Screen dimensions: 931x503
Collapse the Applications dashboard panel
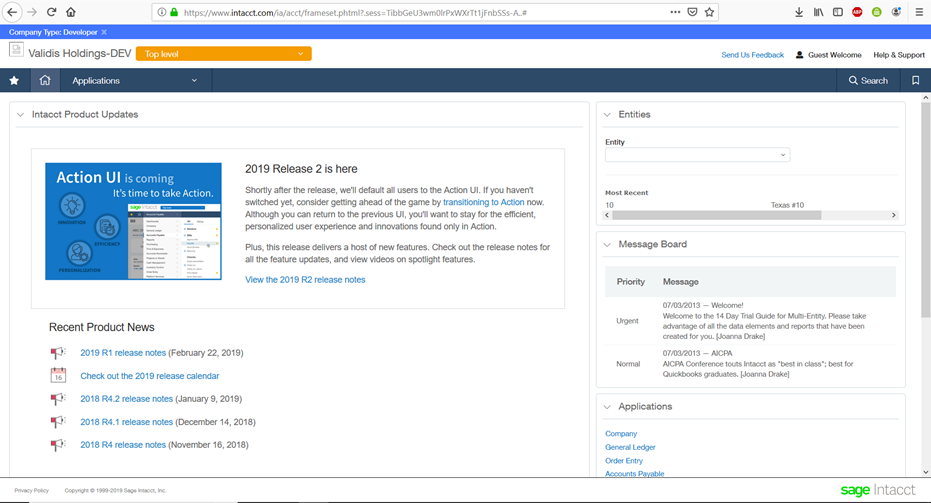pyautogui.click(x=607, y=407)
